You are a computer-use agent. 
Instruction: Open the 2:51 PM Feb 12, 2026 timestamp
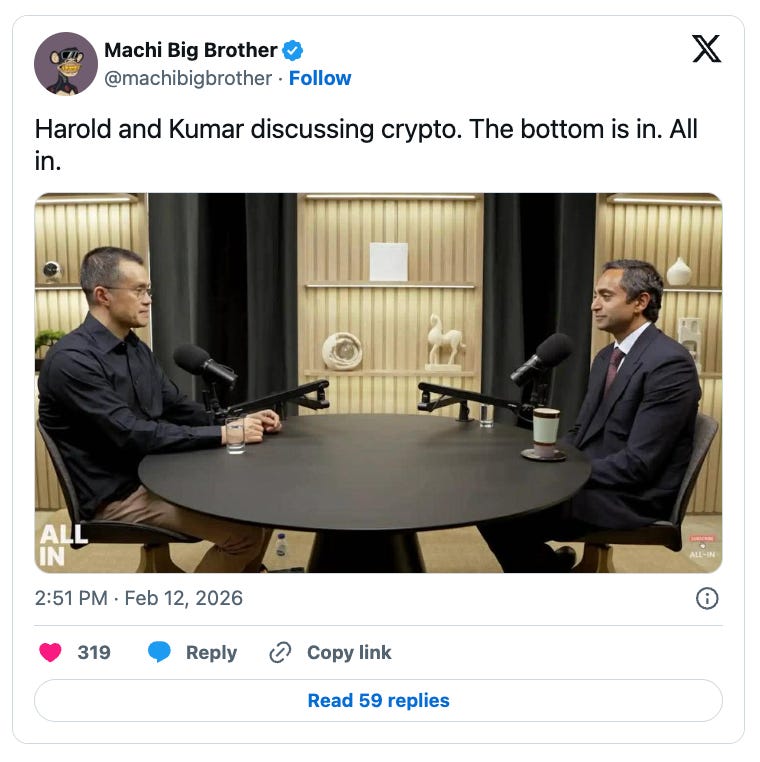click(138, 598)
